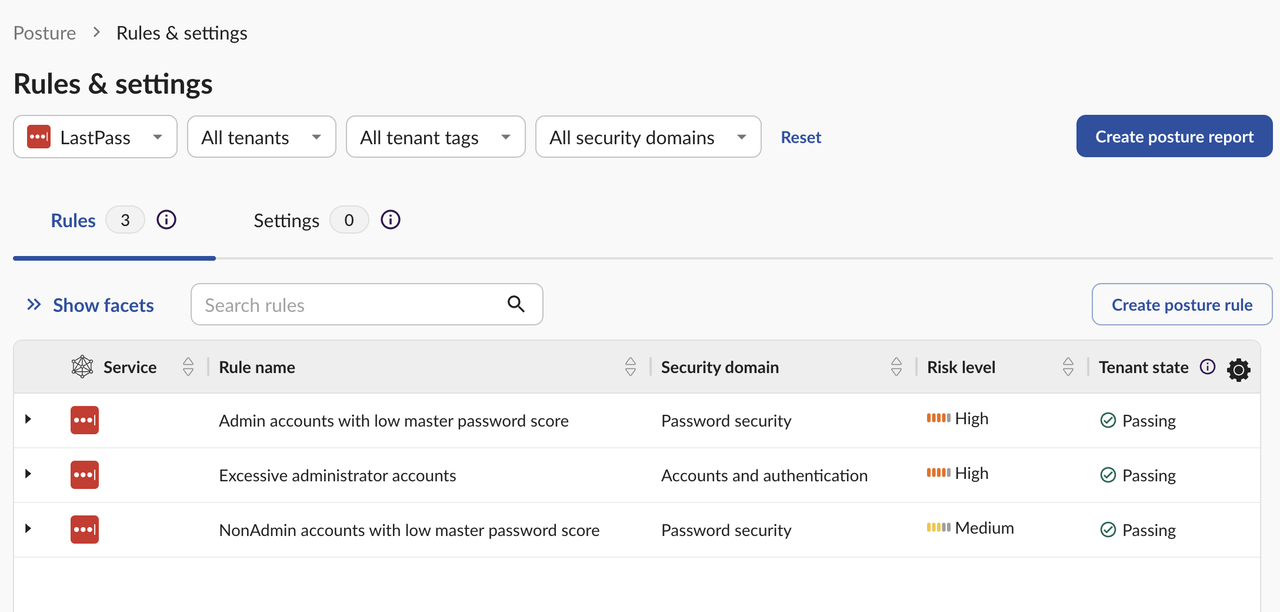The height and width of the screenshot is (612, 1280).
Task: Open the All tenant tags dropdown
Action: [x=435, y=137]
